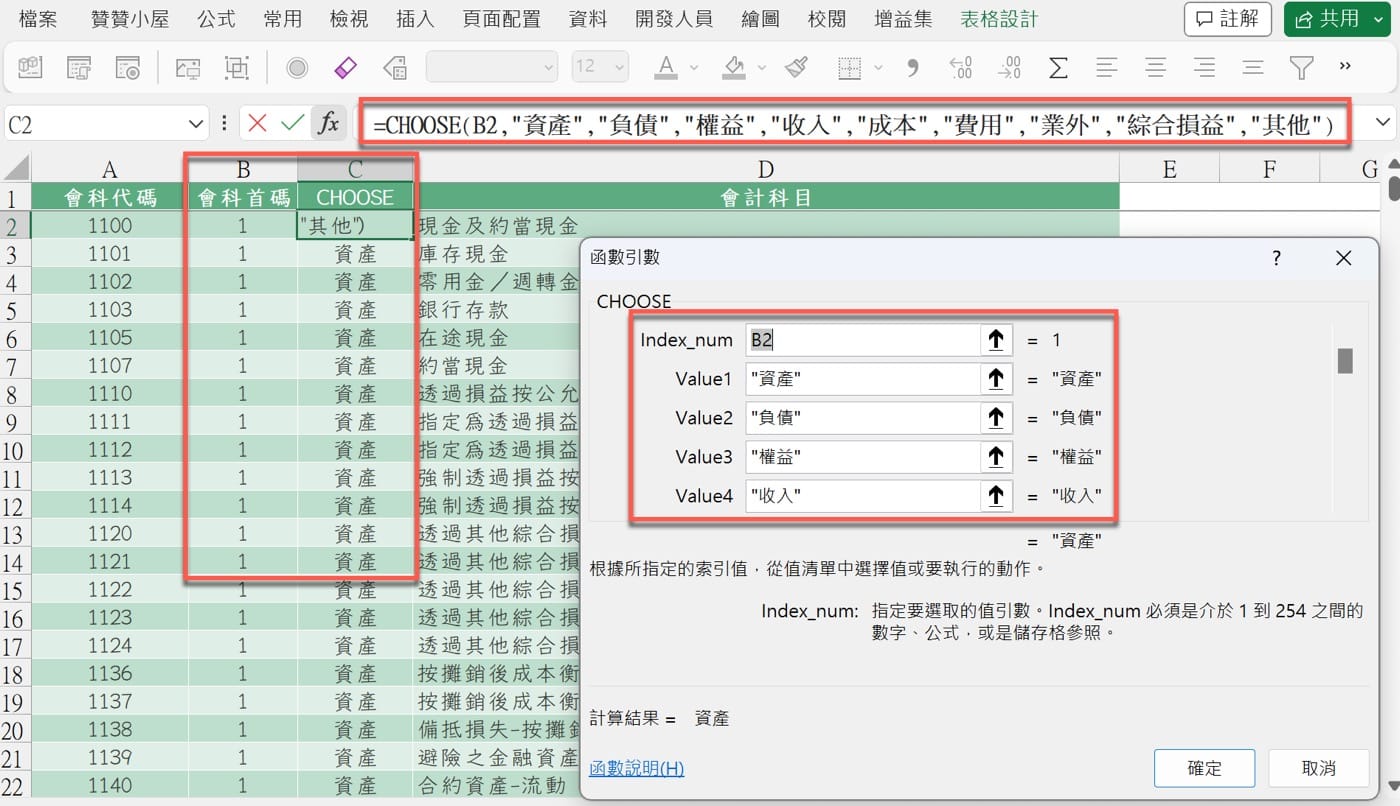Click the middle align lines icon
1400x806 pixels.
(x=1253, y=67)
